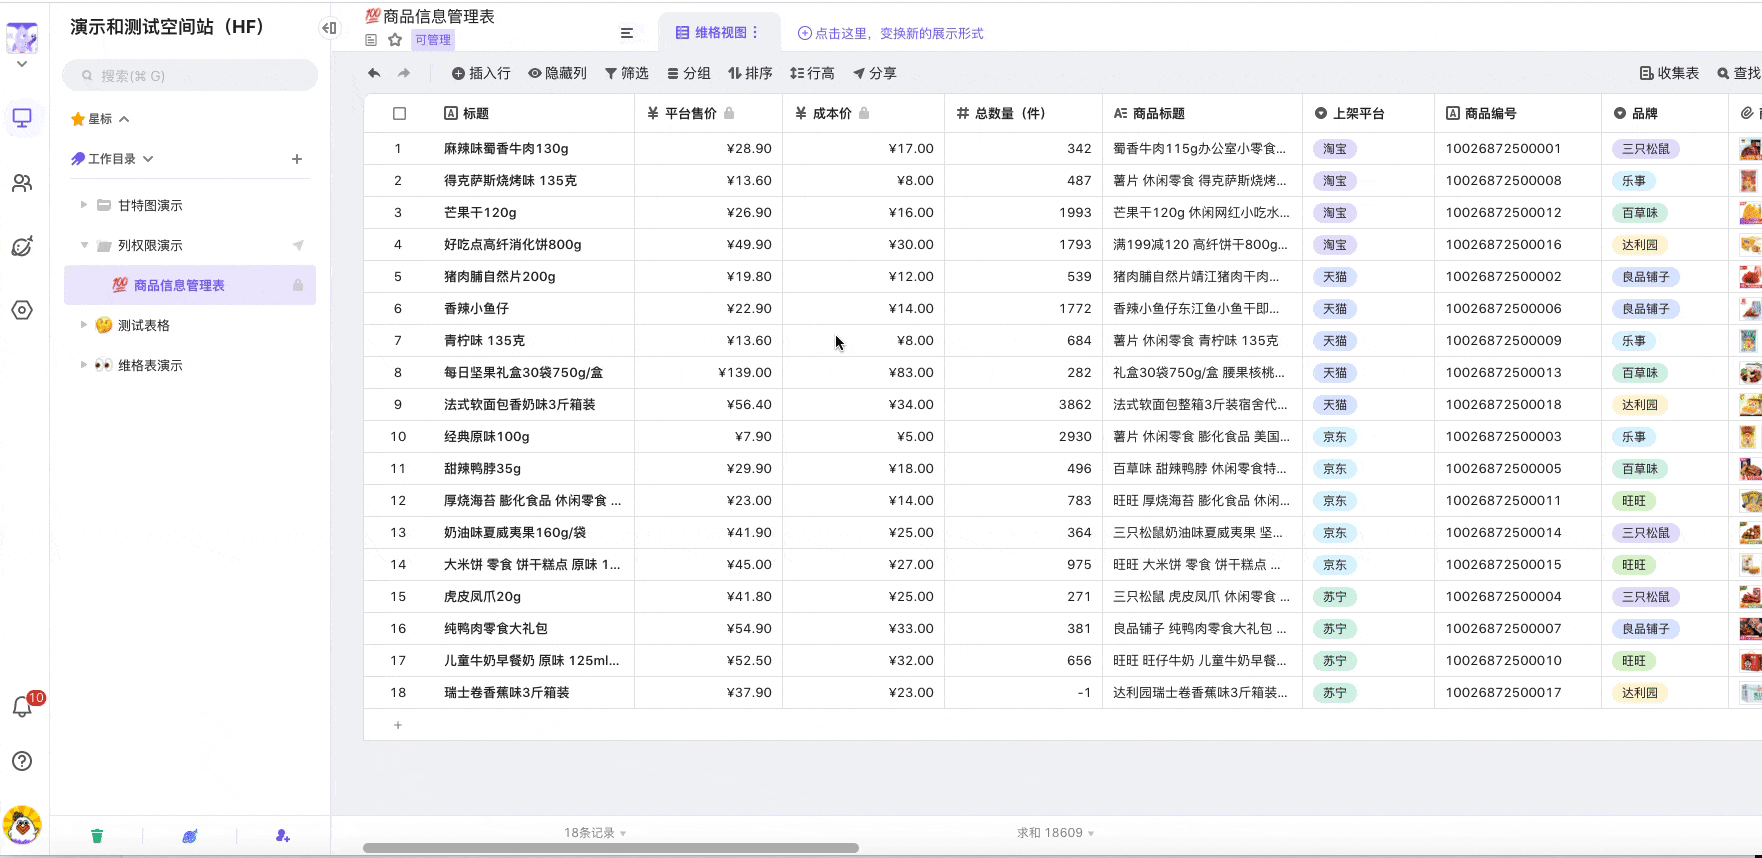This screenshot has width=1762, height=858.
Task: Collapse the 列权限演示 folder
Action: tap(84, 245)
